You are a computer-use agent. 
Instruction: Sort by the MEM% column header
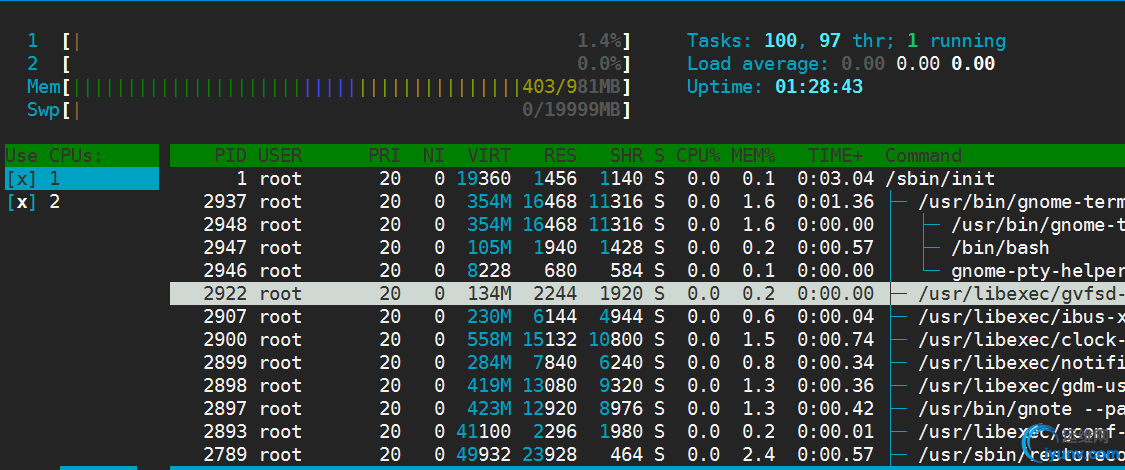(753, 156)
